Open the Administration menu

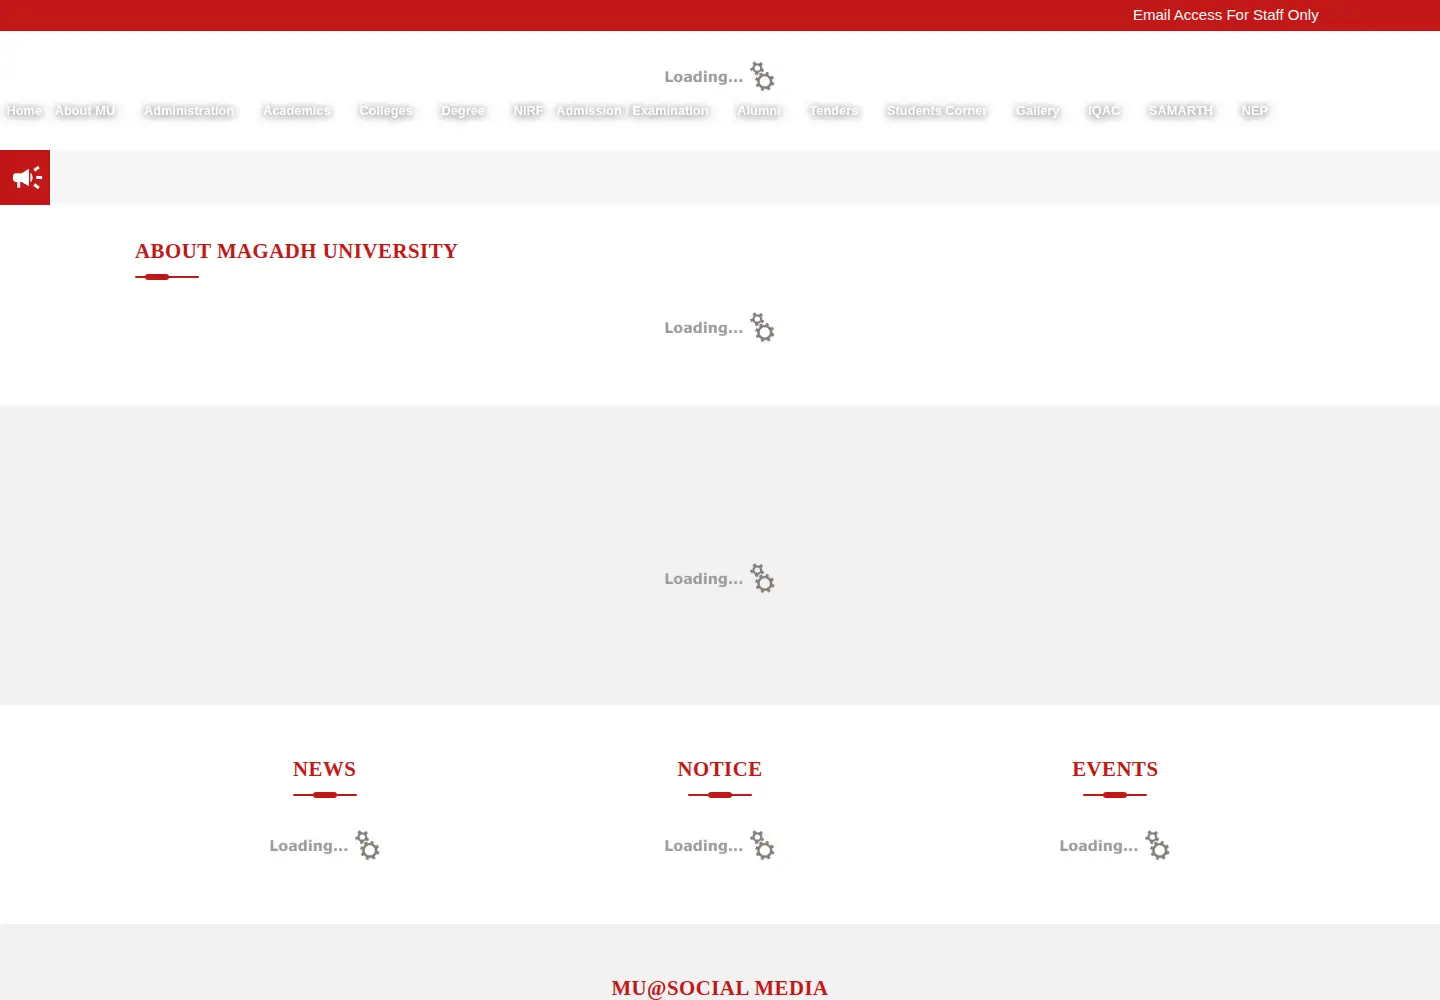coord(188,111)
